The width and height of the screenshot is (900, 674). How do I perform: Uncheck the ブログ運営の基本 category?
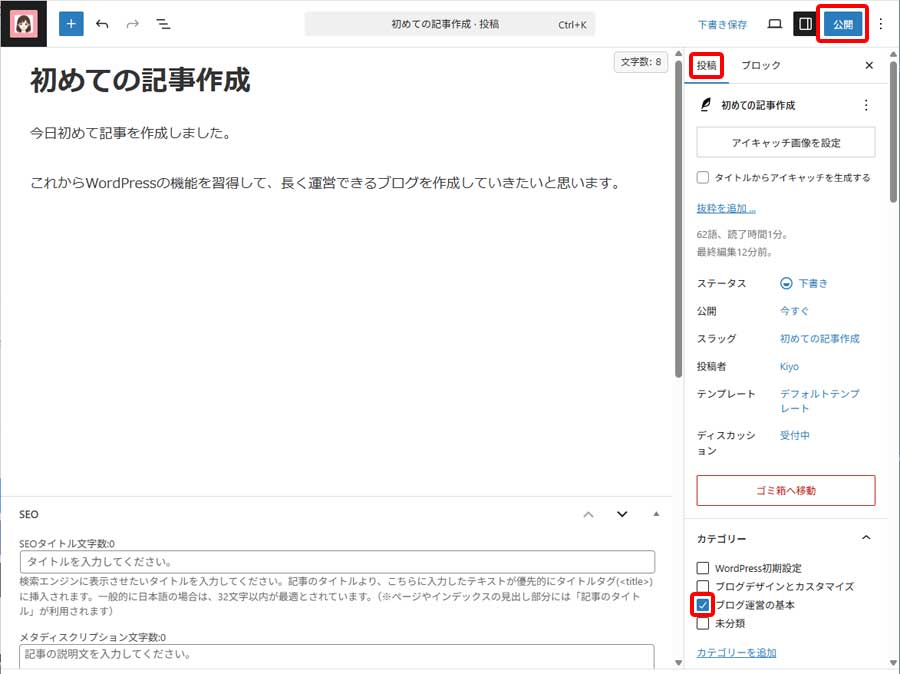703,604
